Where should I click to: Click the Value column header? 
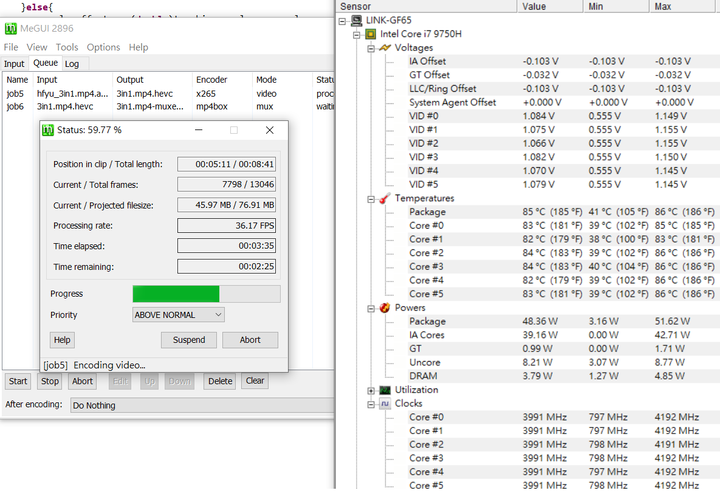pos(550,6)
